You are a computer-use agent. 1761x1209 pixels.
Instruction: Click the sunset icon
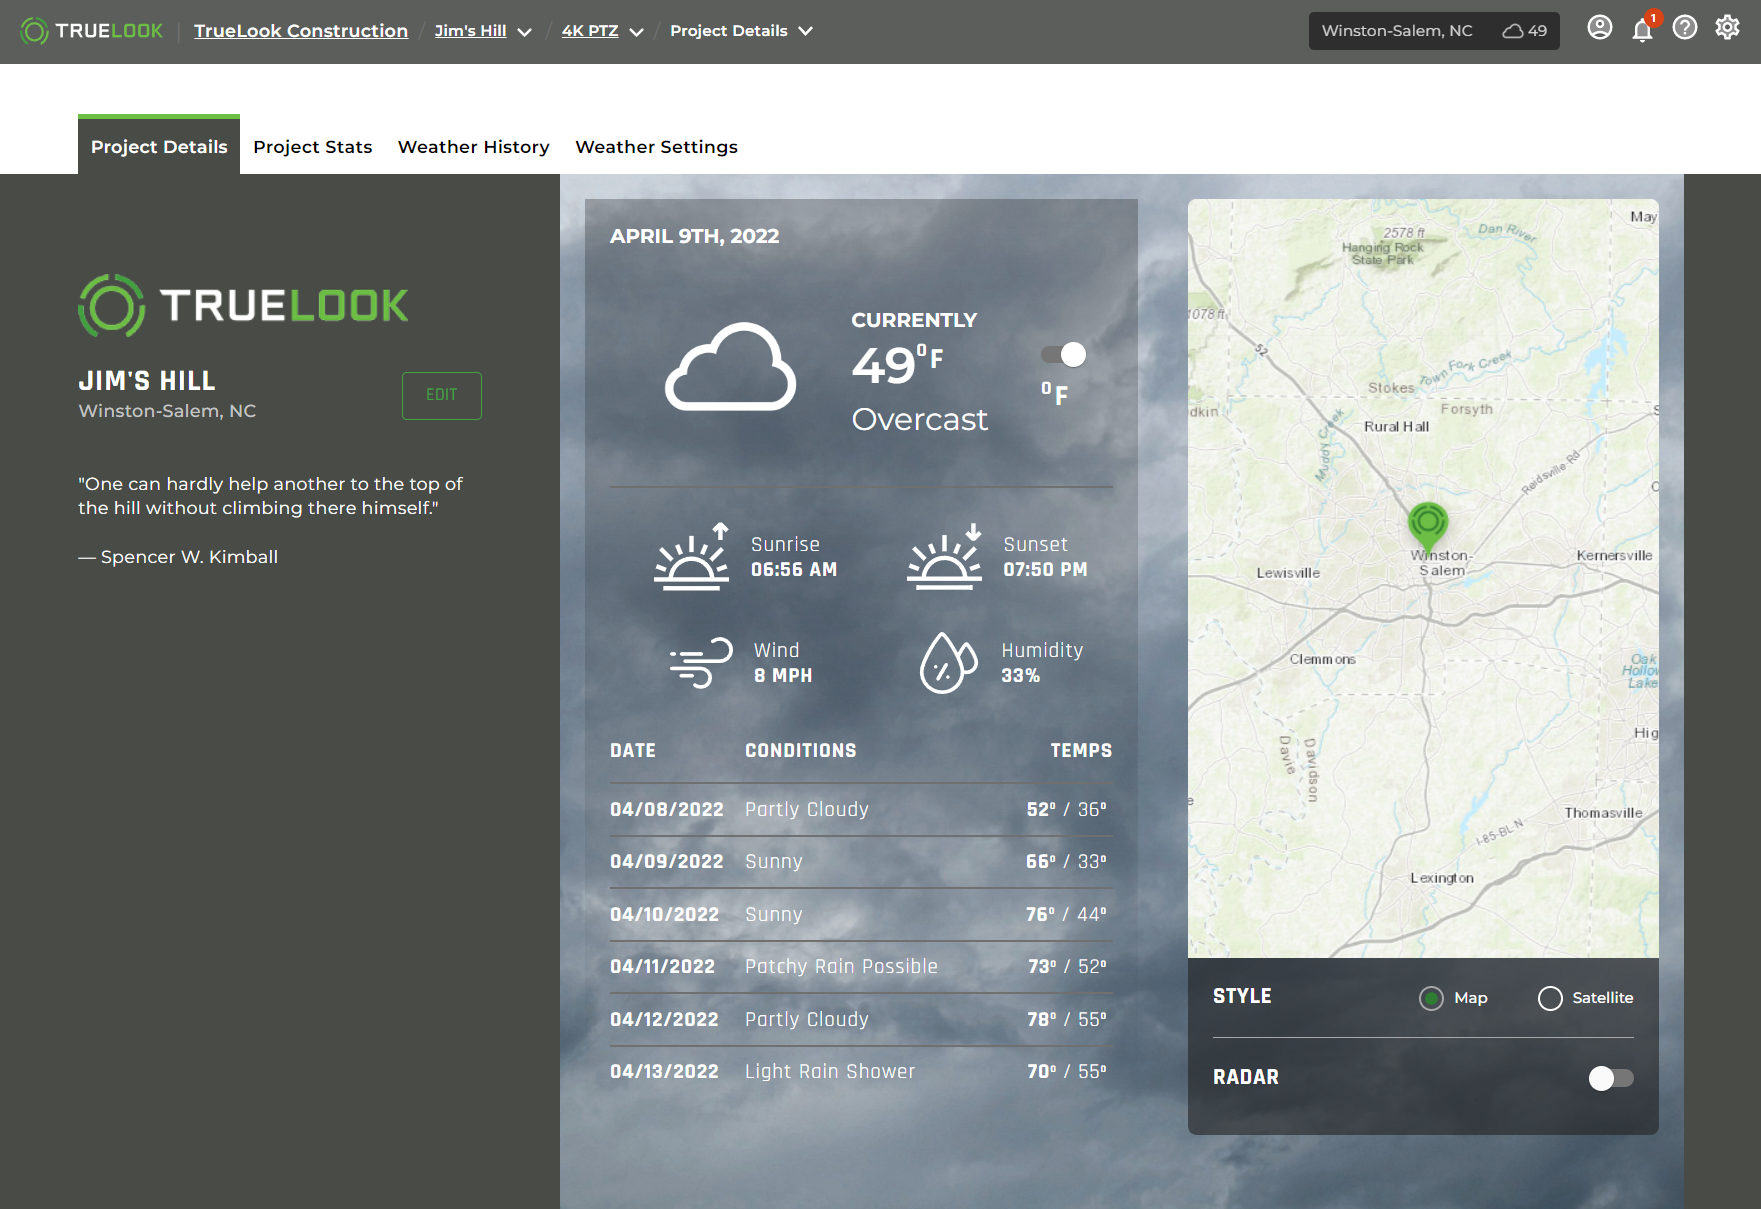[945, 558]
